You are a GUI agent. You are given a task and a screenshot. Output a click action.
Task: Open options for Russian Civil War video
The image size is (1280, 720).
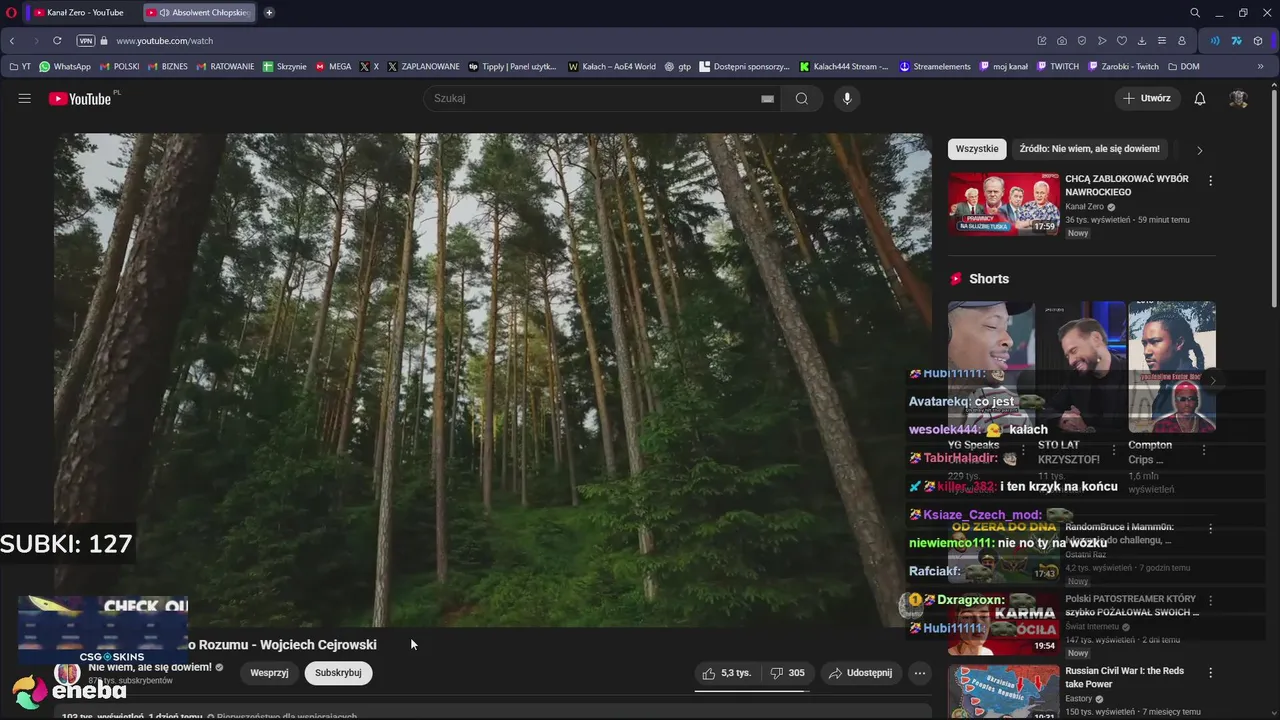(x=1210, y=673)
